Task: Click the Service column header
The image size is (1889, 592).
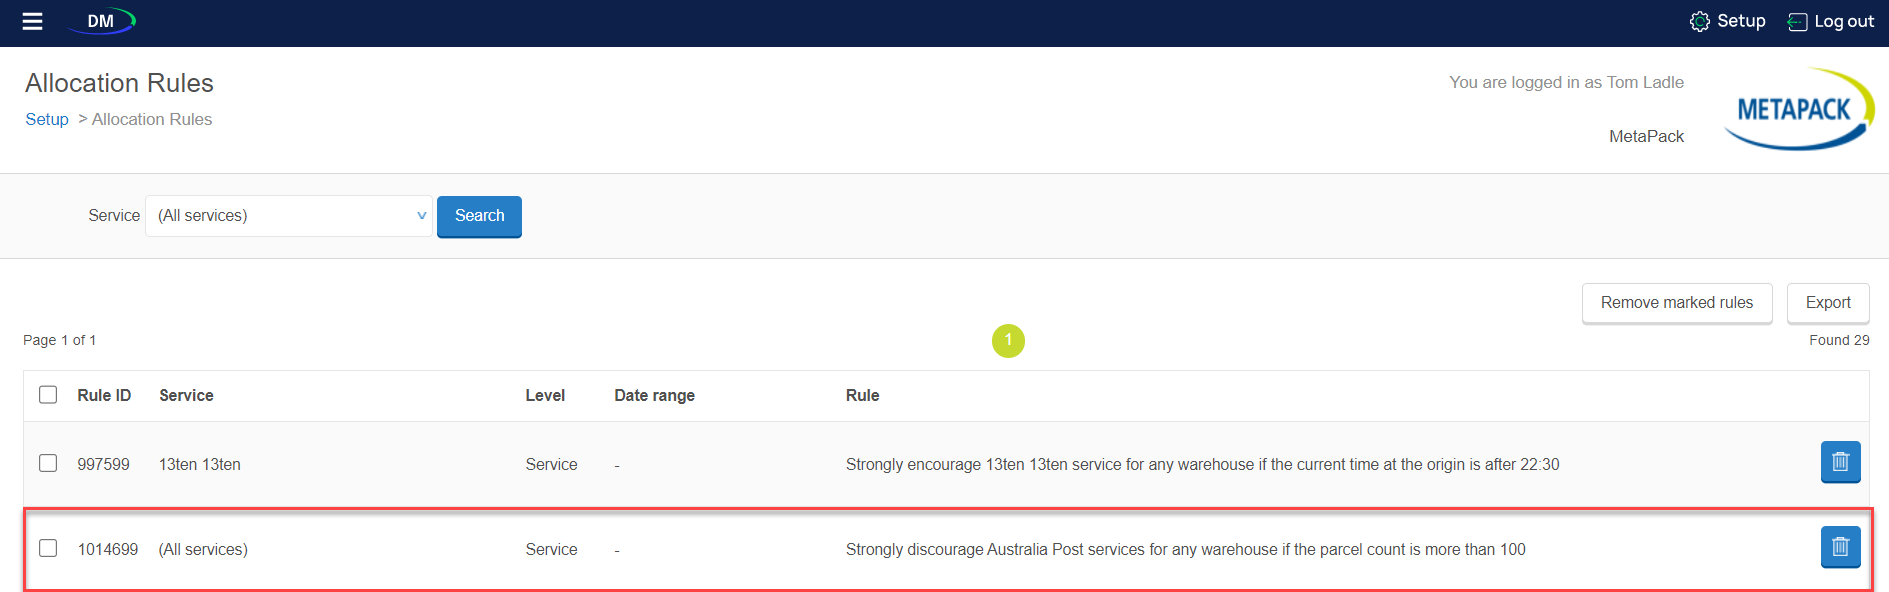Action: pyautogui.click(x=186, y=395)
